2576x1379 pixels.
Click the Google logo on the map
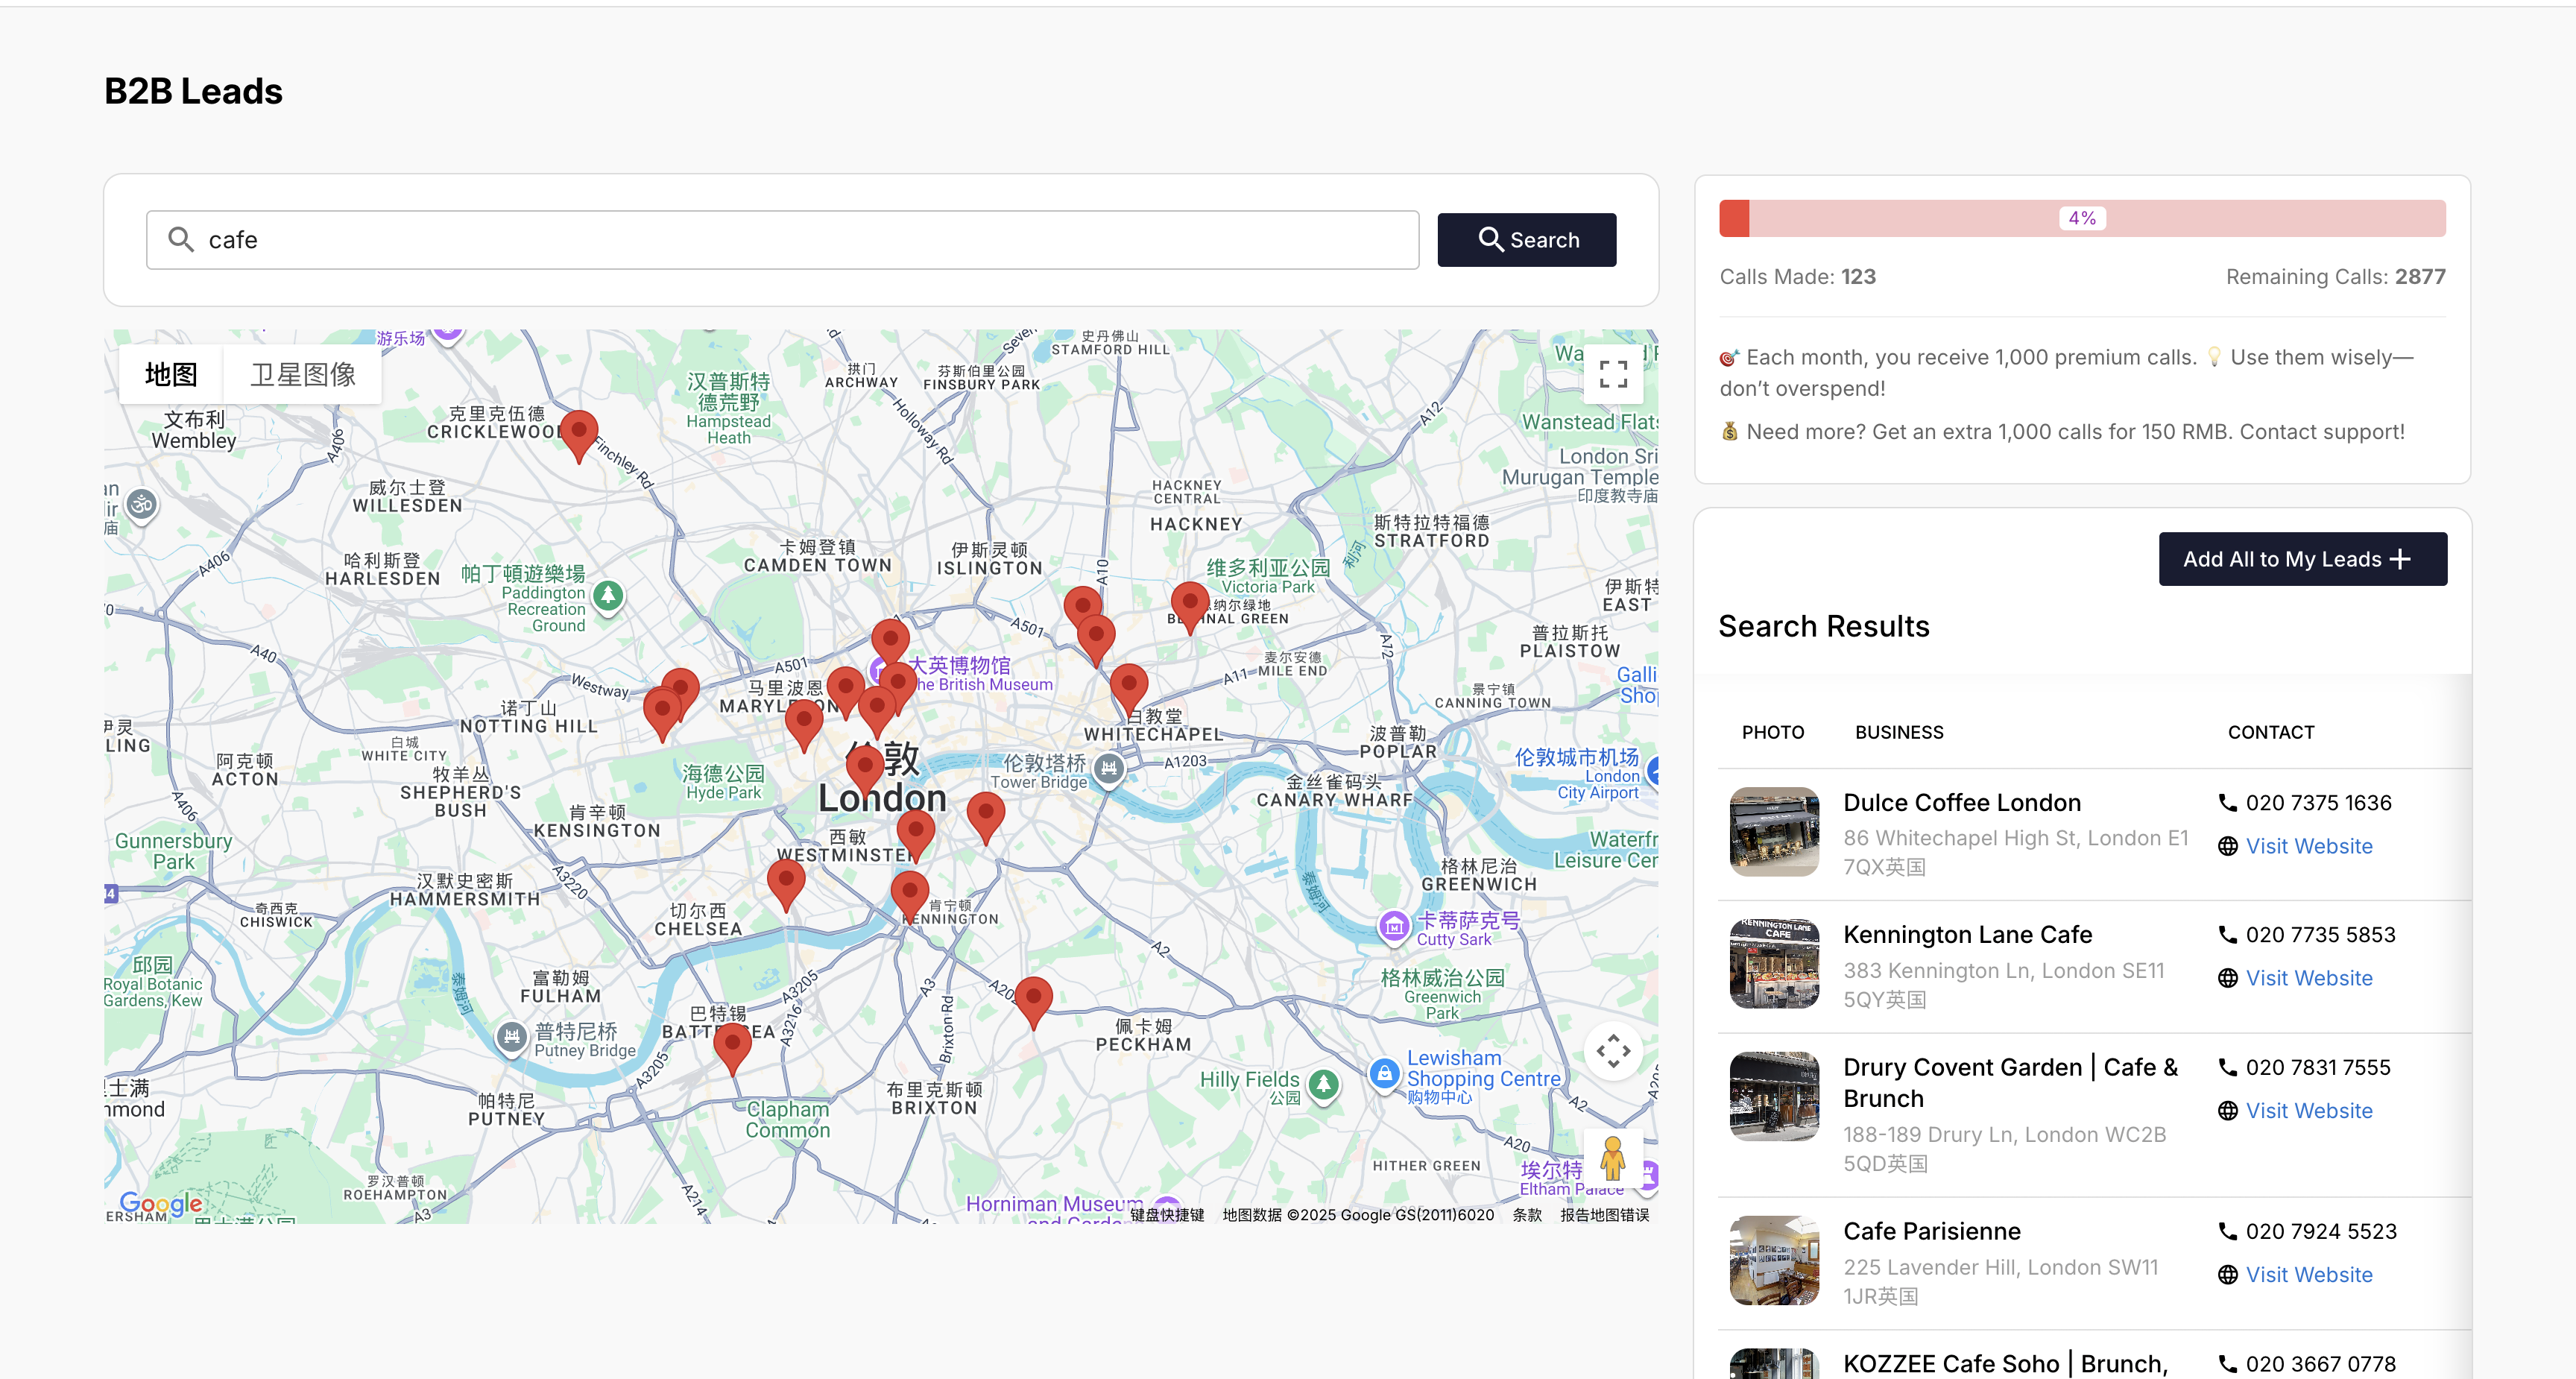[x=161, y=1203]
